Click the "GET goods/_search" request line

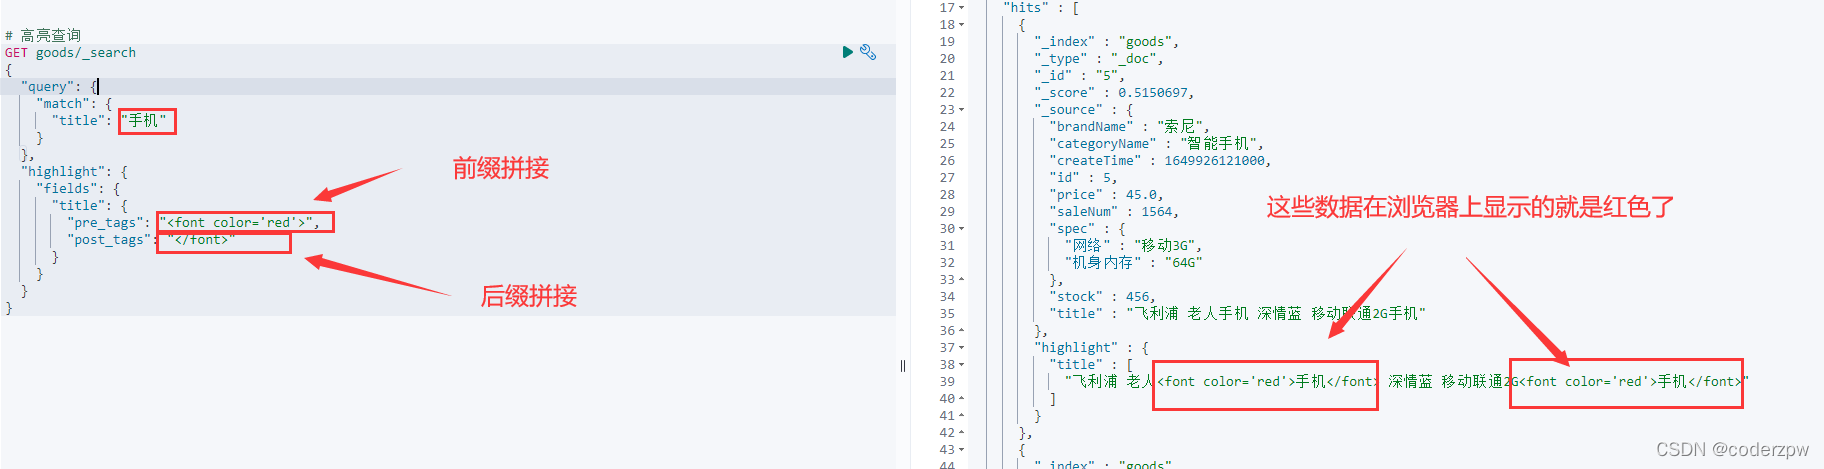(x=70, y=53)
